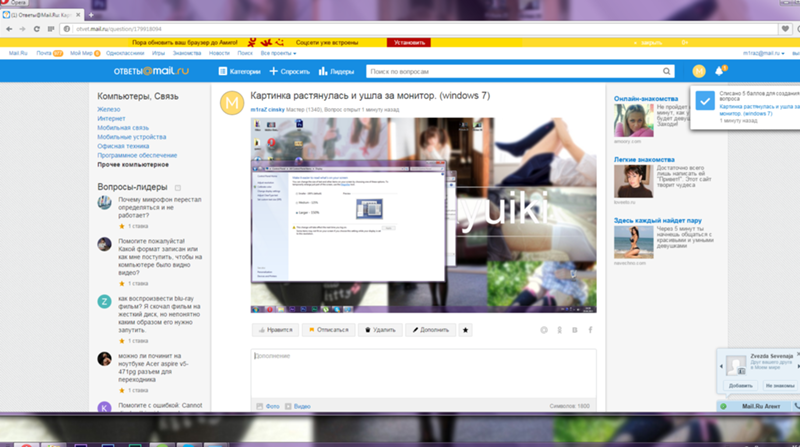Click Не знакомы in friend suggestion
Image resolution: width=800 pixels, height=447 pixels.
click(x=780, y=386)
